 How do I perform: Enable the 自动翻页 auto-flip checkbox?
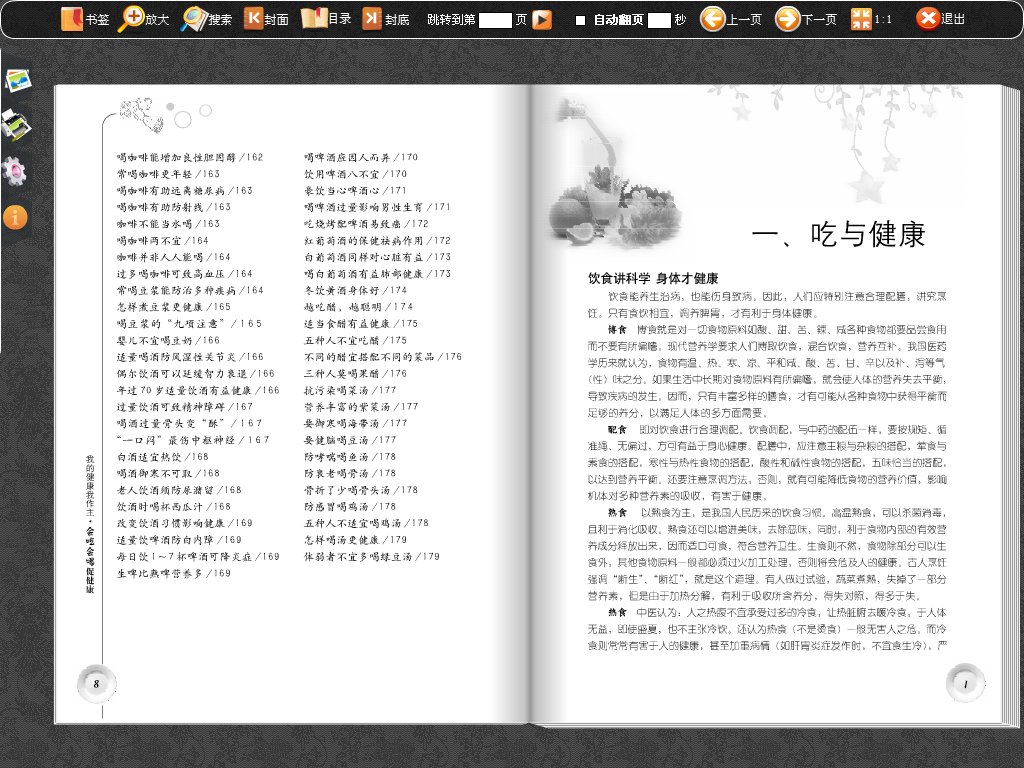(580, 20)
